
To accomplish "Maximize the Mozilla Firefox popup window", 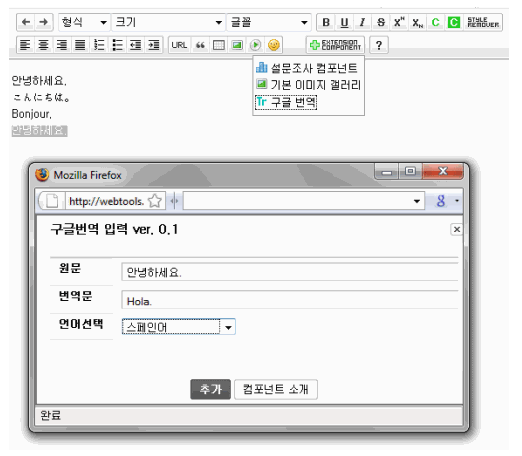I will [410, 171].
